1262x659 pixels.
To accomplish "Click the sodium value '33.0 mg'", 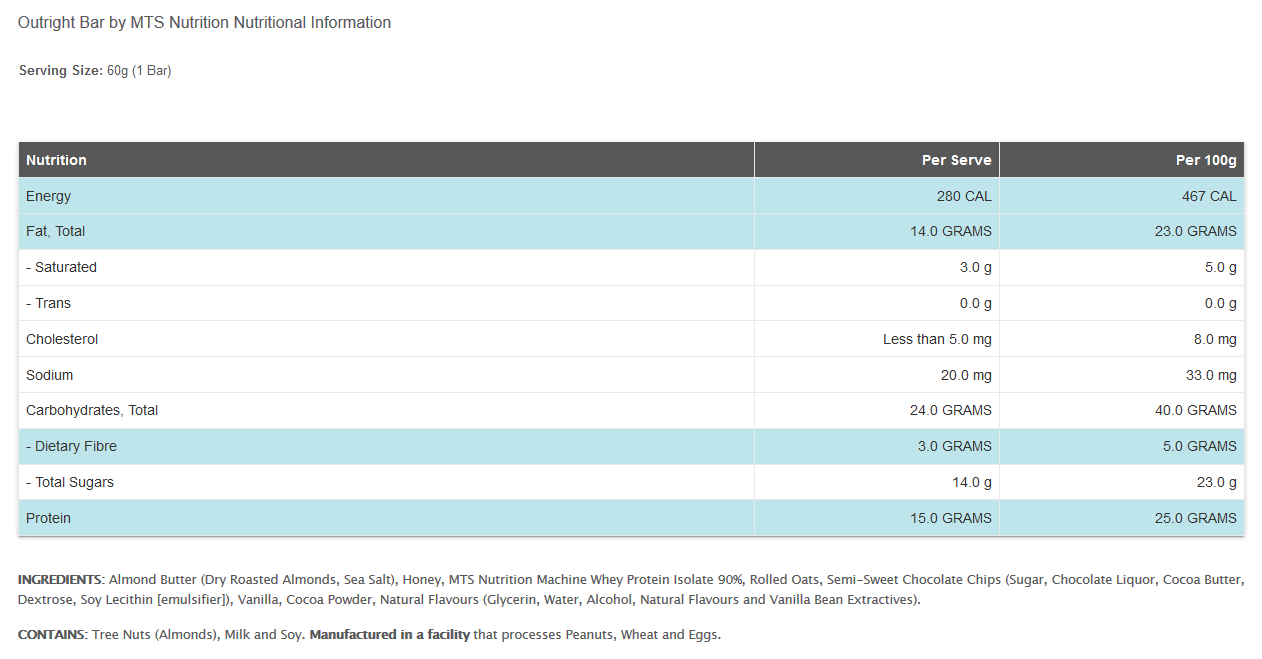I will pos(1211,375).
